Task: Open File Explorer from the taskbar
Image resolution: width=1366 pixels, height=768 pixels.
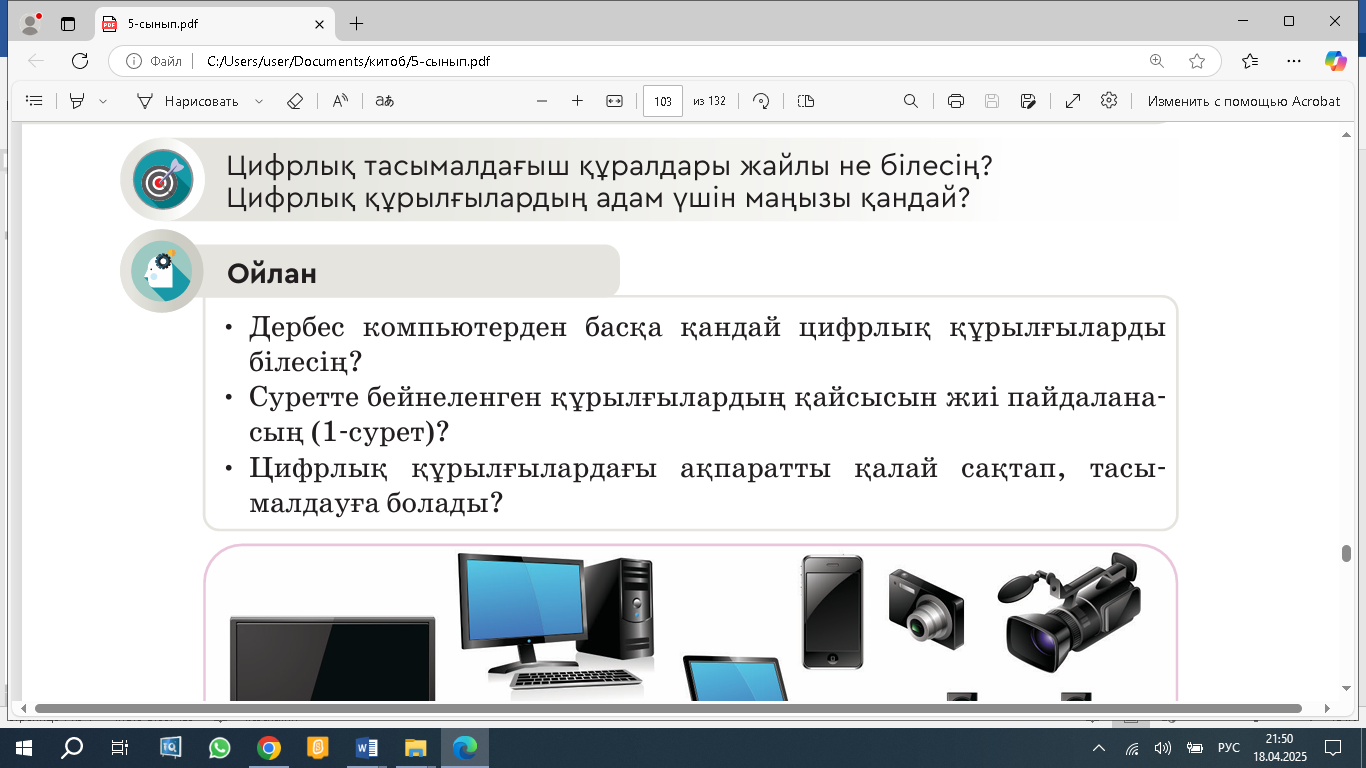Action: pos(415,747)
